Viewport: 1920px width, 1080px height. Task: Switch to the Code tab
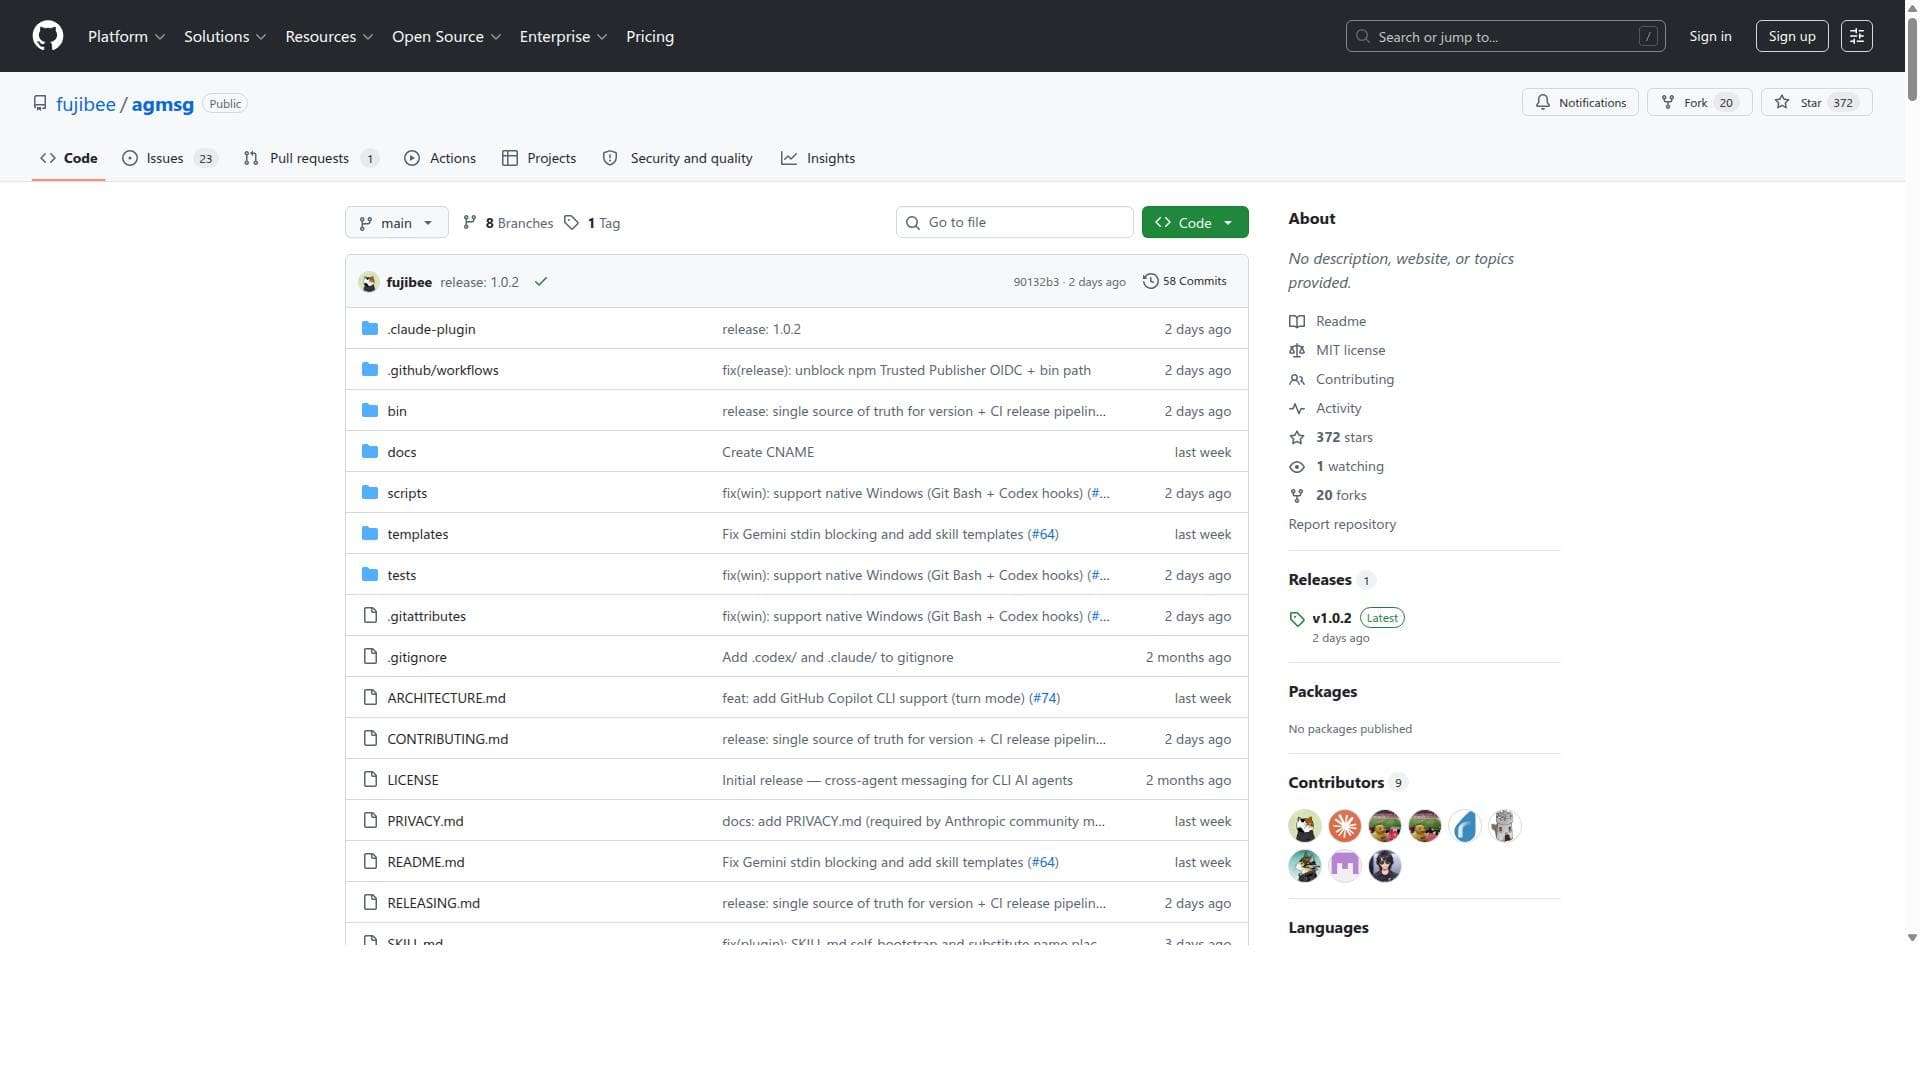click(68, 158)
